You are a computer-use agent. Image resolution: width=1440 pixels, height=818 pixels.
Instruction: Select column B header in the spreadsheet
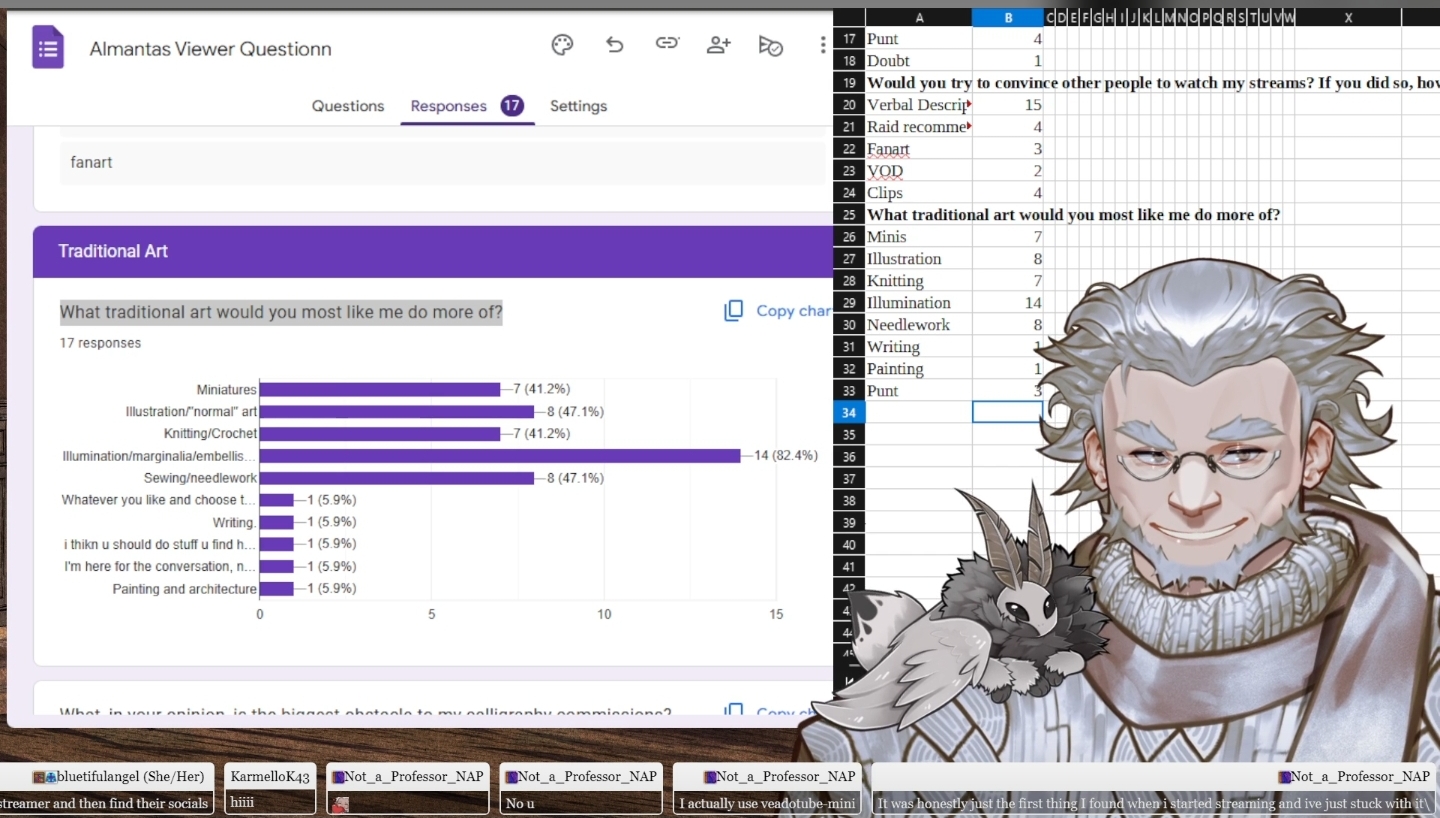tap(1008, 17)
